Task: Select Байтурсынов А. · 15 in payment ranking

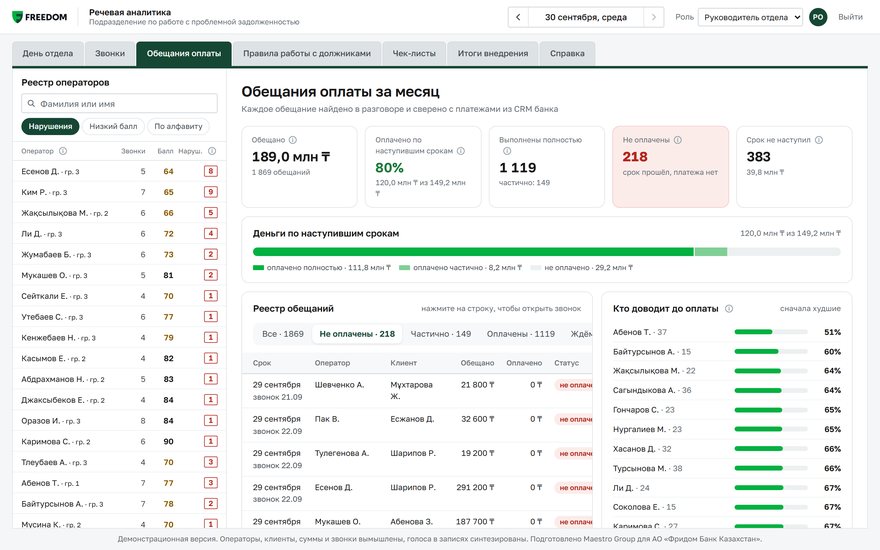Action: [x=726, y=351]
